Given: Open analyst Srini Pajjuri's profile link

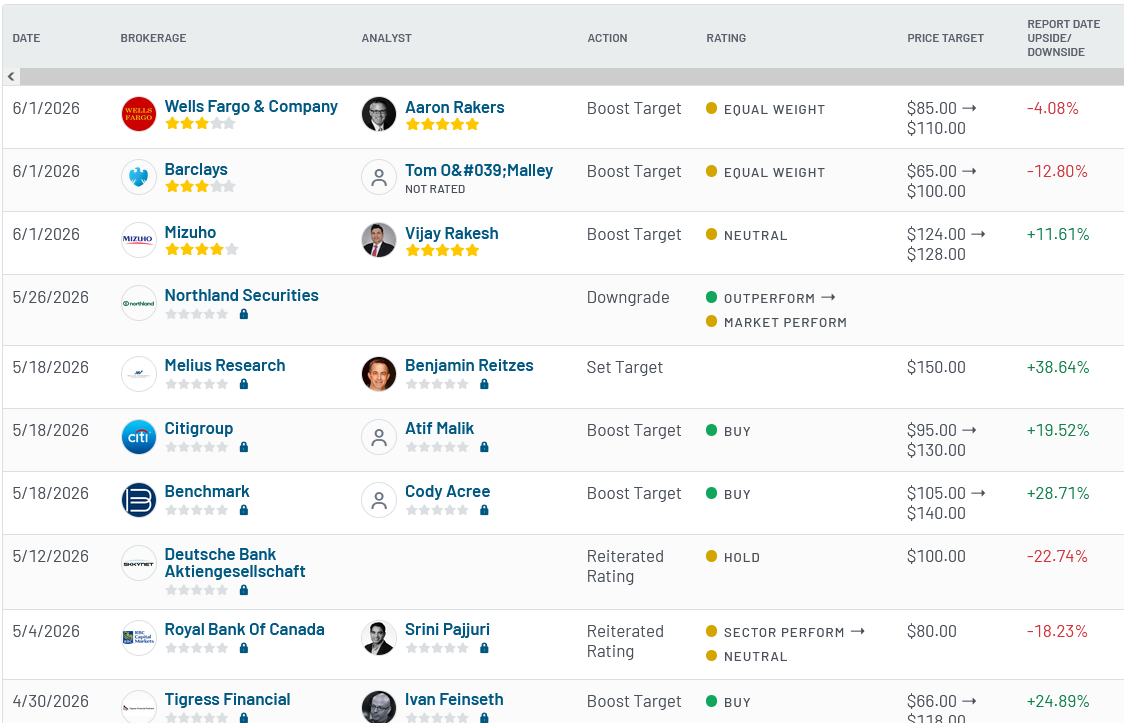Looking at the screenshot, I should [447, 629].
